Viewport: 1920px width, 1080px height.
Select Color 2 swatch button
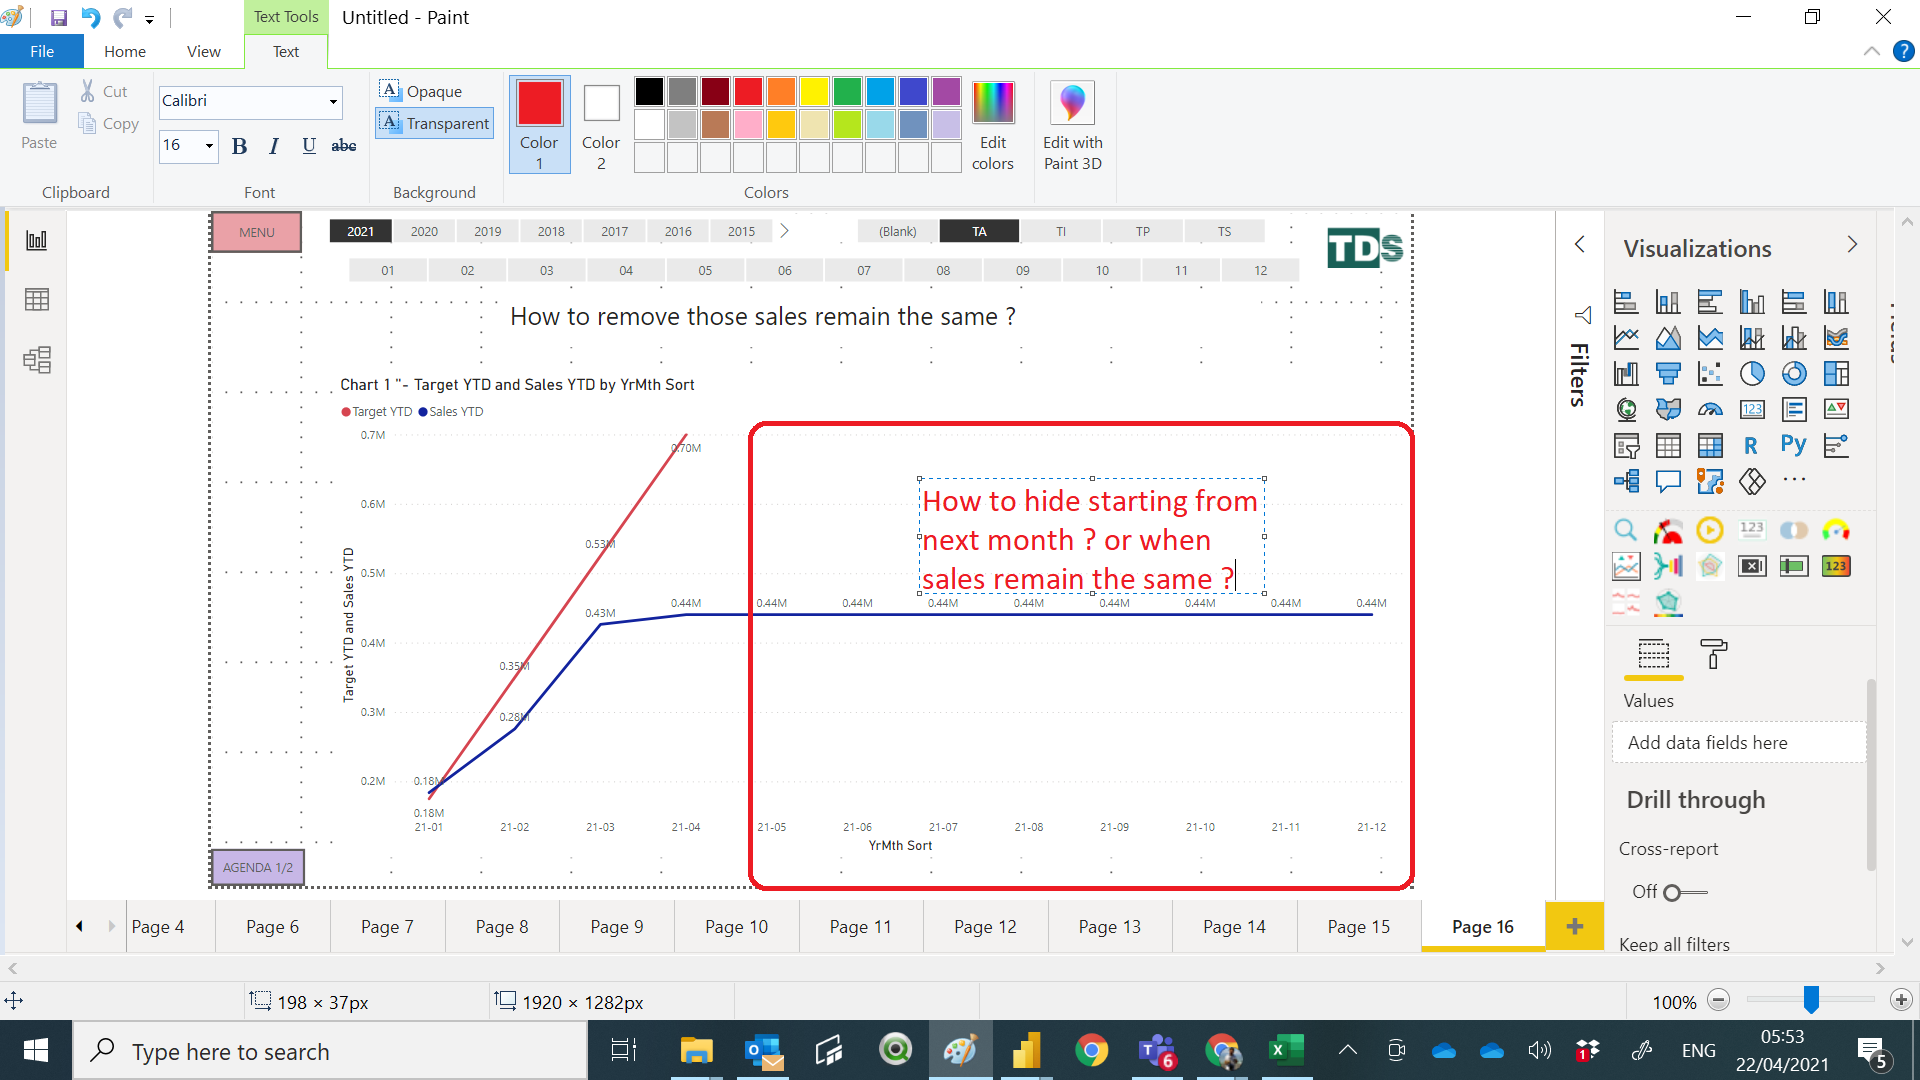601,124
